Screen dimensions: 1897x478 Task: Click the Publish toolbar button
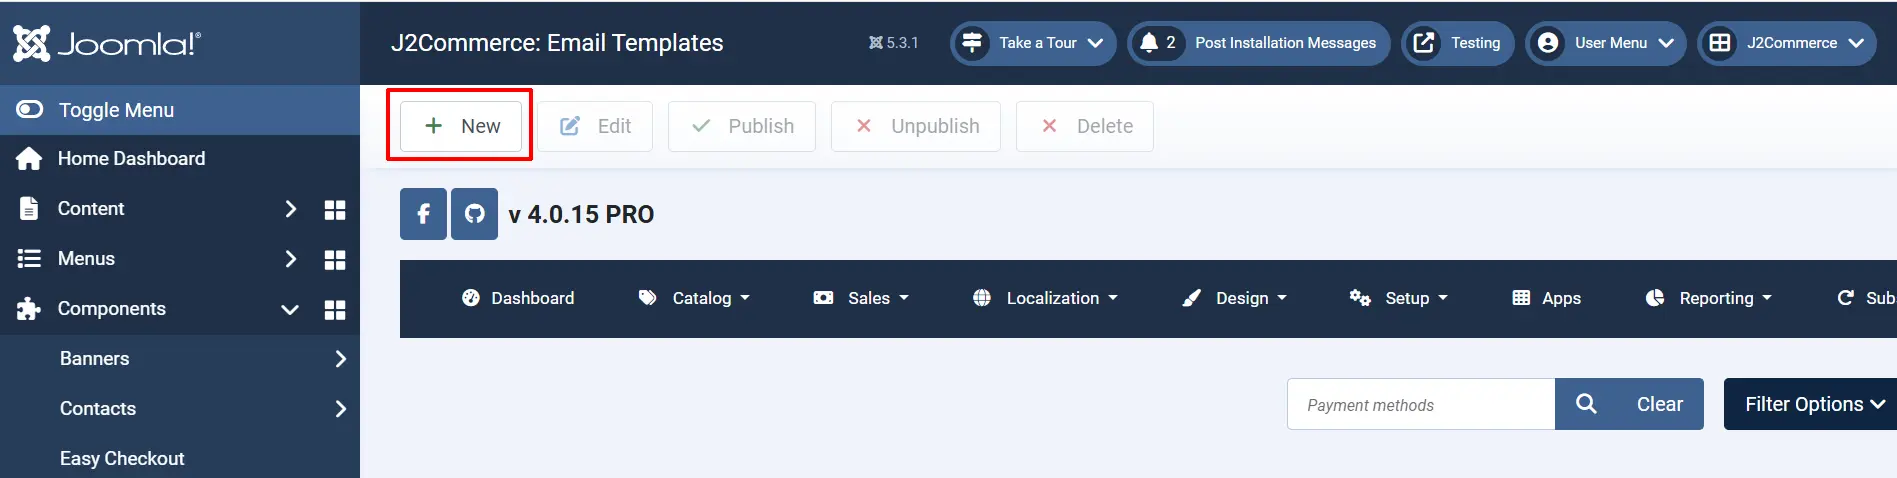(742, 126)
